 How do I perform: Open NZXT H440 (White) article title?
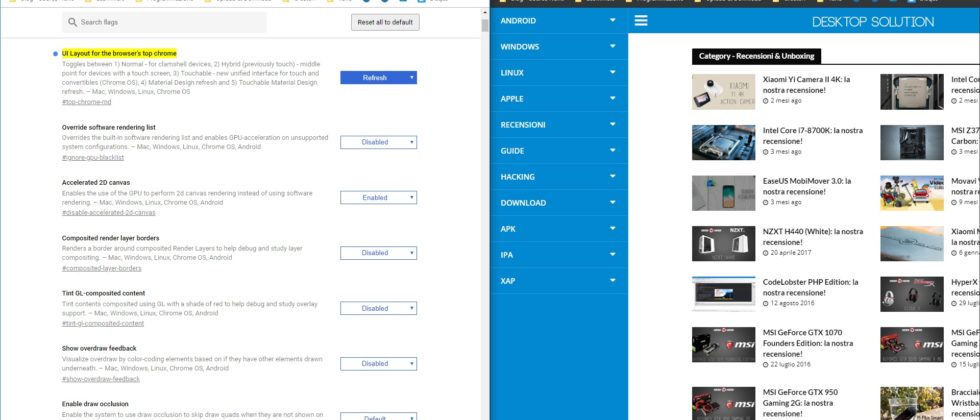[812, 236]
